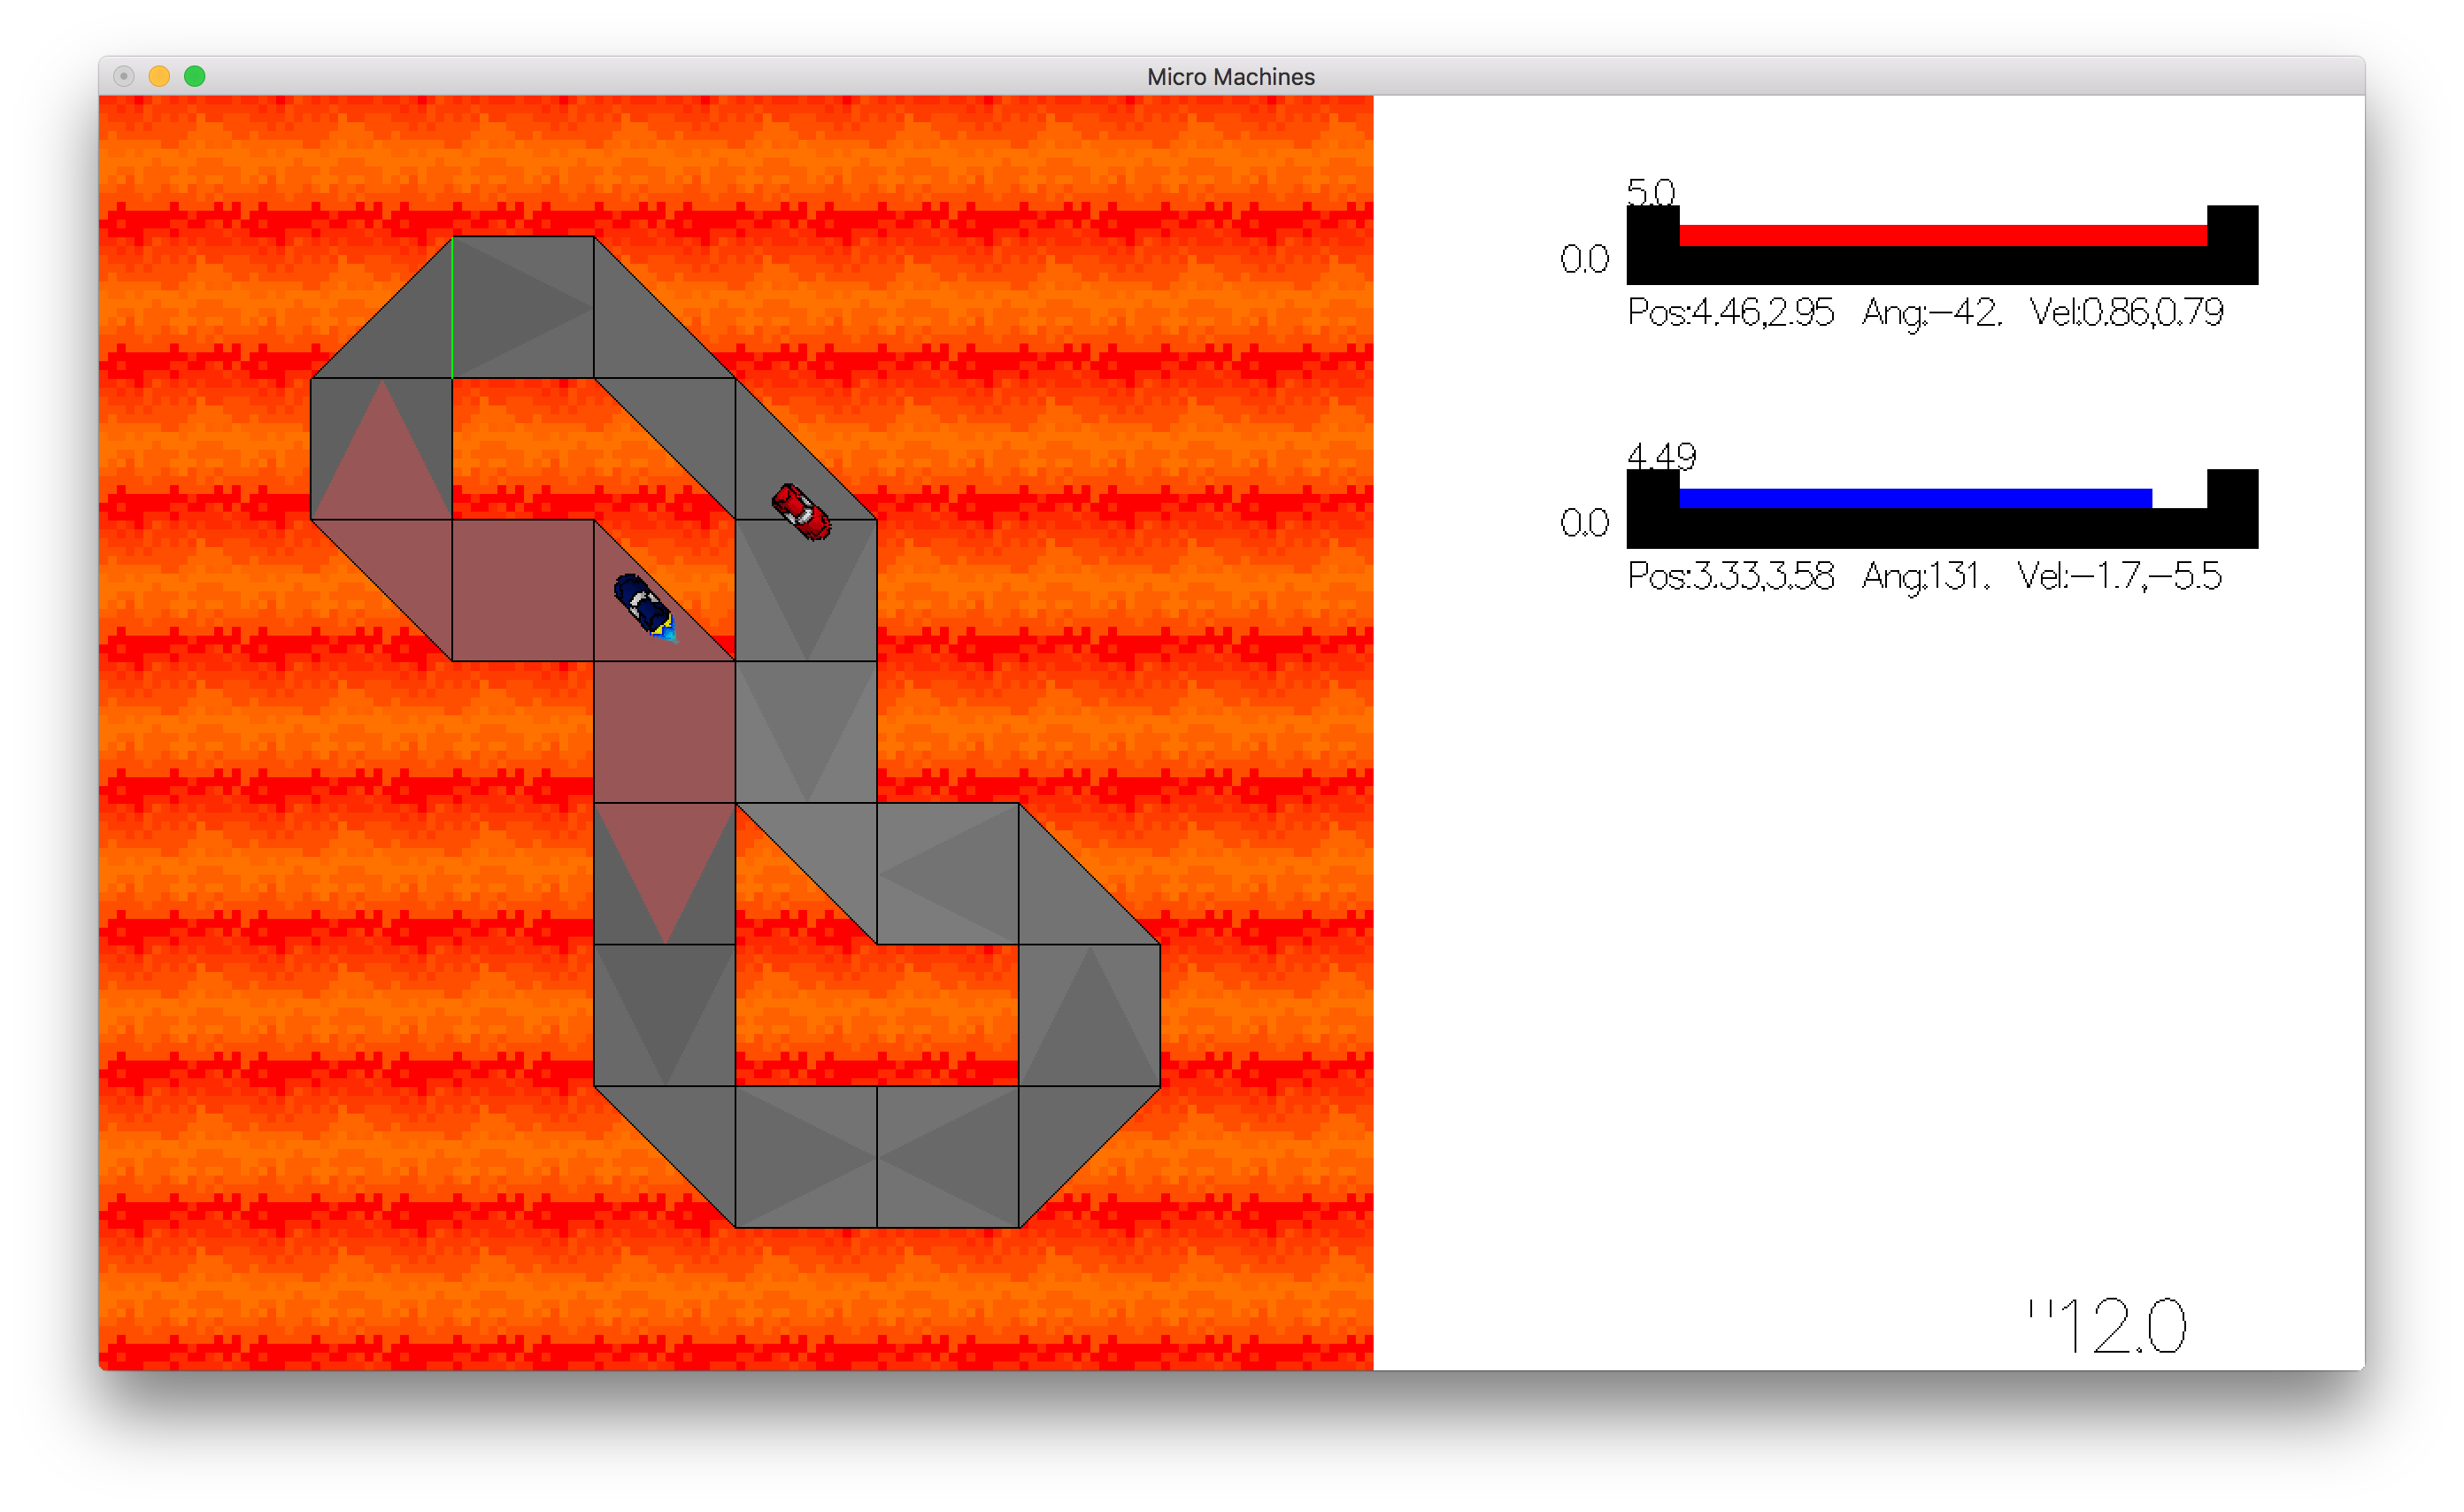Click the red car's Pos:4.46,2.95 readout

click(1730, 313)
